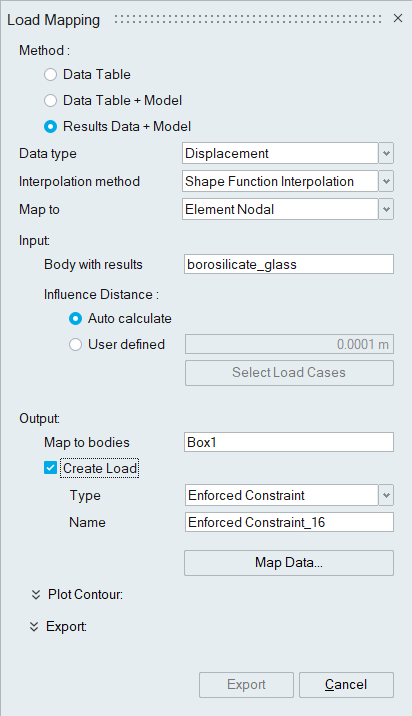
Task: Click the dotted drag handle of panel title
Action: point(248,19)
